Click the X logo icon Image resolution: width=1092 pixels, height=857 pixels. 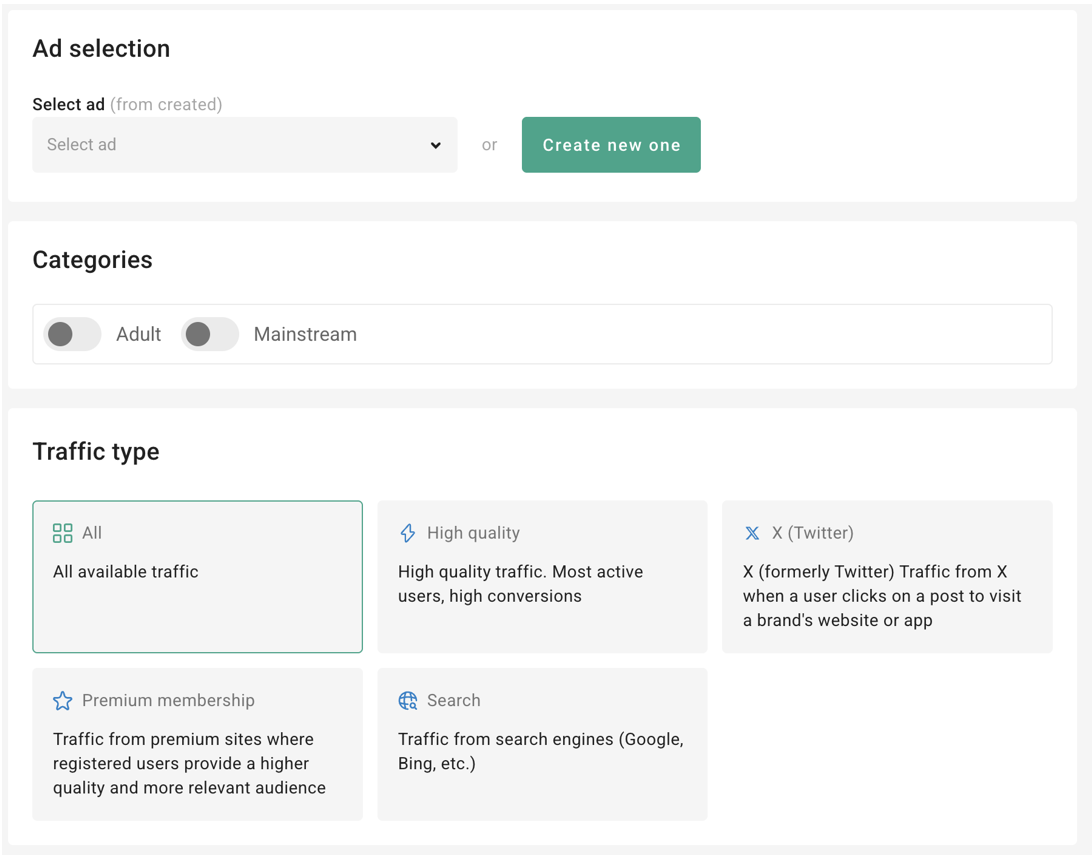tap(752, 533)
